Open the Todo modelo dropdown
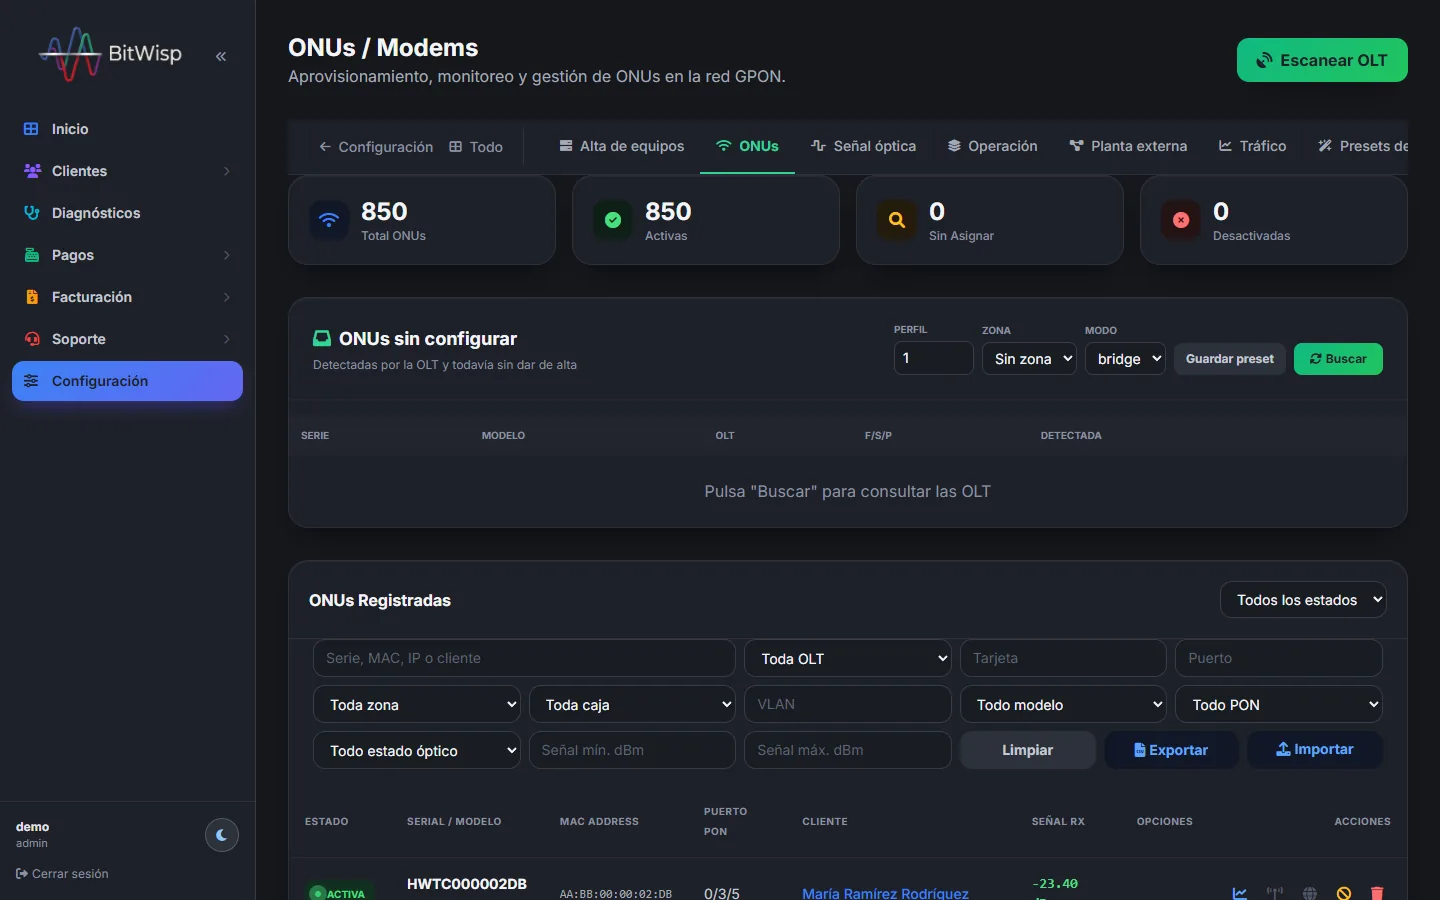 point(1063,704)
